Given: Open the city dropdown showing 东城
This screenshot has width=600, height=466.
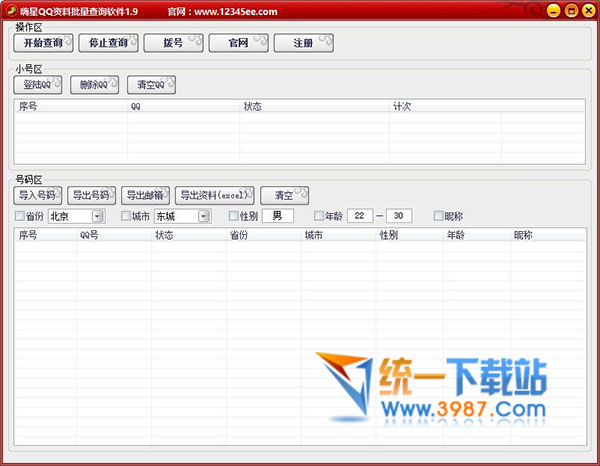Looking at the screenshot, I should point(183,216).
